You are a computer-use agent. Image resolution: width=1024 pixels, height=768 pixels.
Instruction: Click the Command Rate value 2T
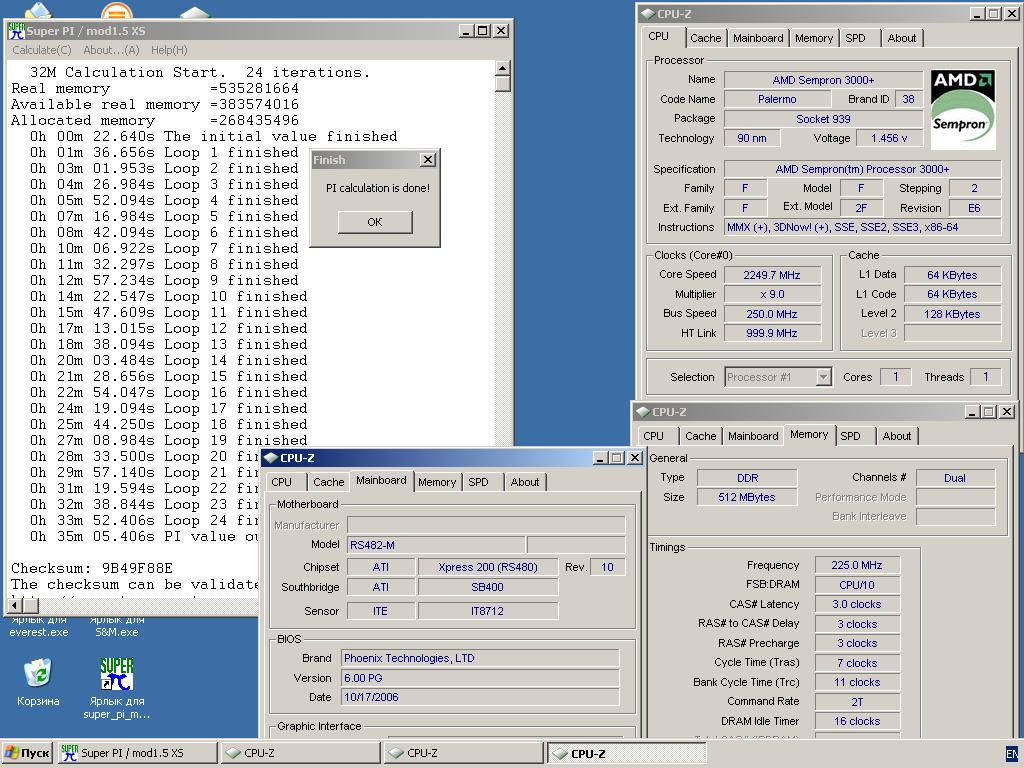(x=857, y=702)
